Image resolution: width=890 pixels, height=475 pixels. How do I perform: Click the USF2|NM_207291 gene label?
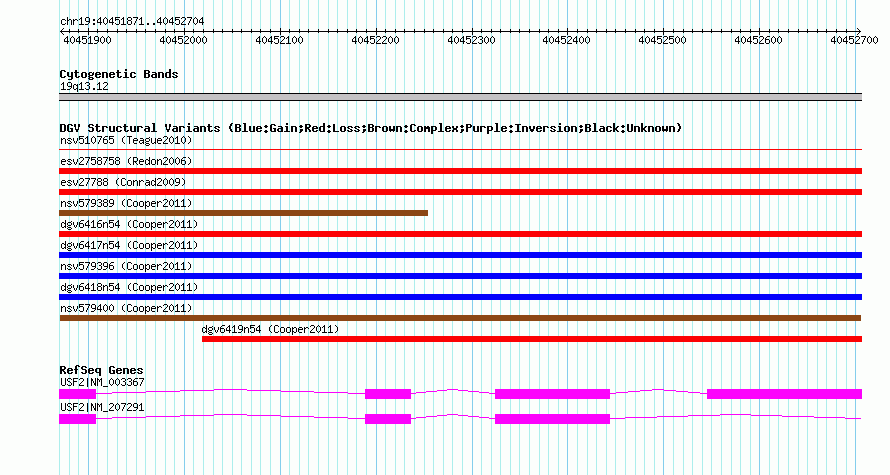(102, 407)
